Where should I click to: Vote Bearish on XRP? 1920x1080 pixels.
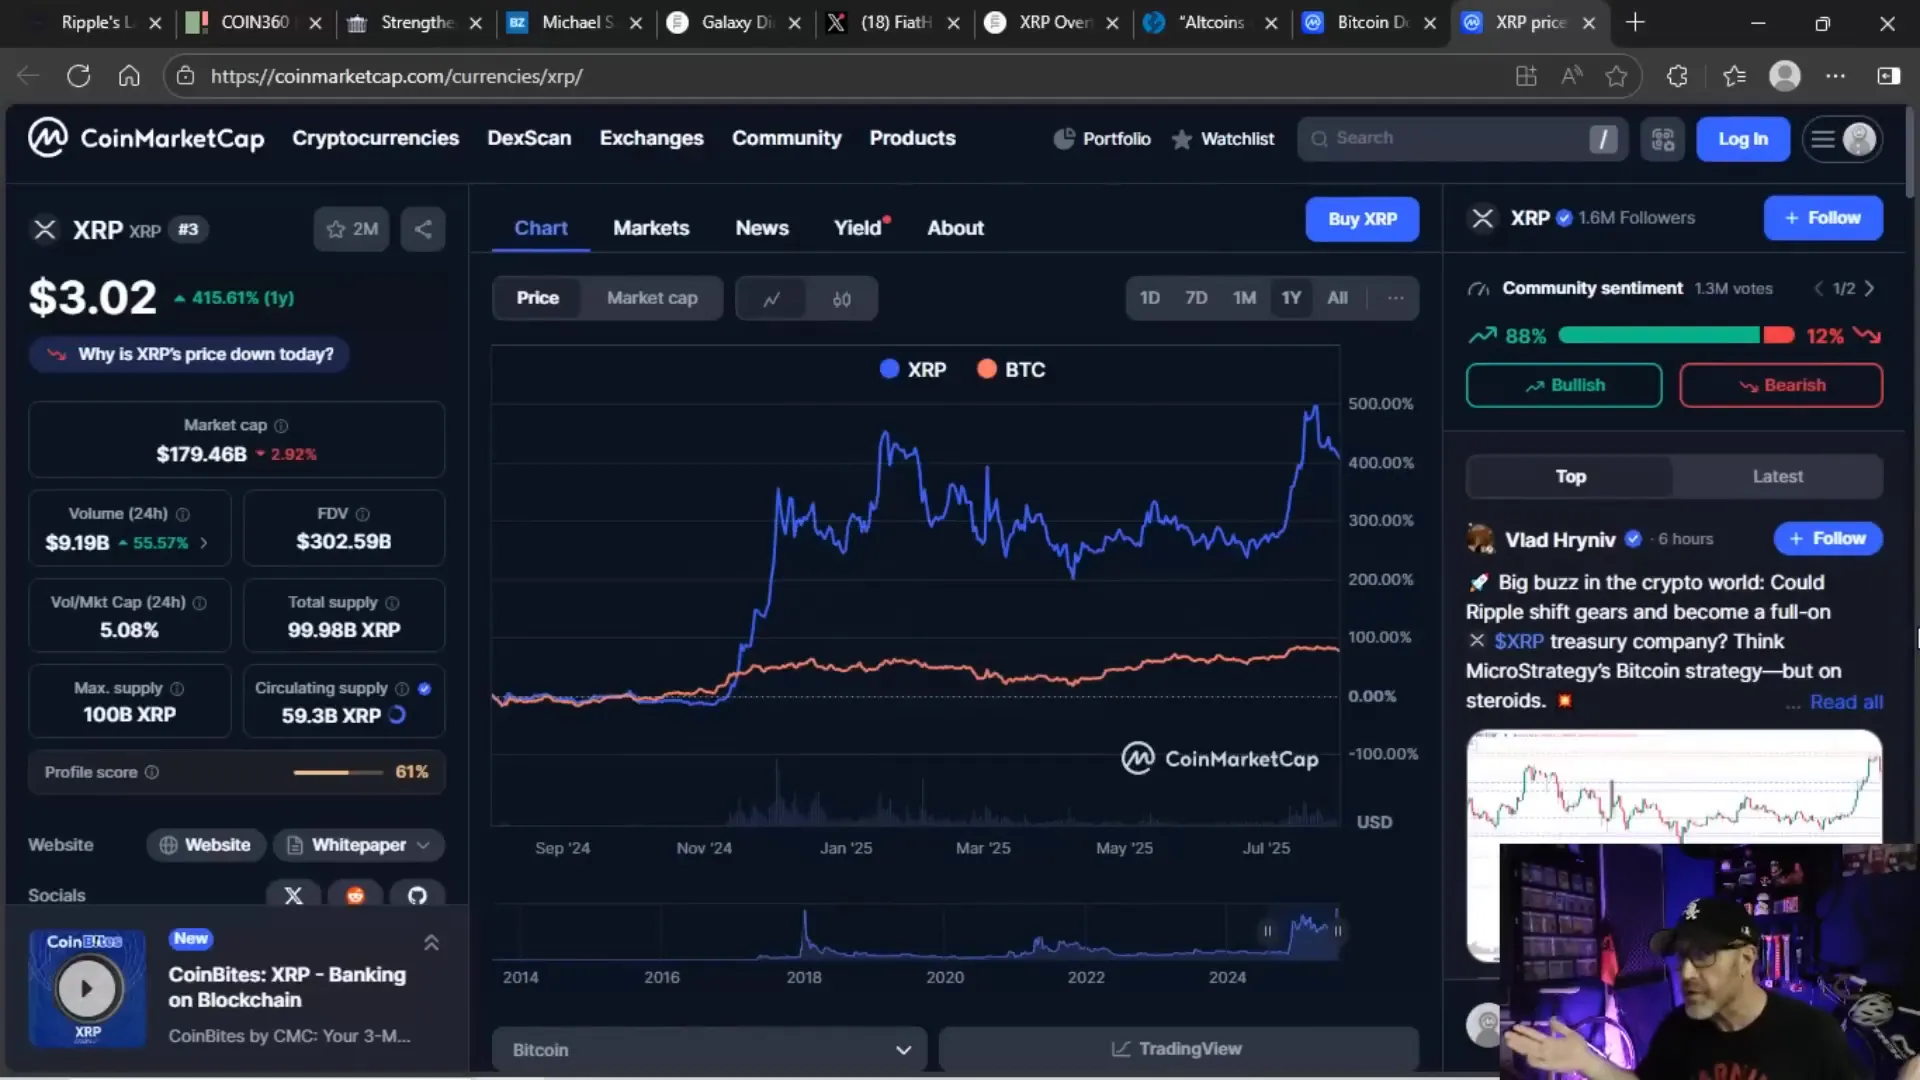(1781, 385)
